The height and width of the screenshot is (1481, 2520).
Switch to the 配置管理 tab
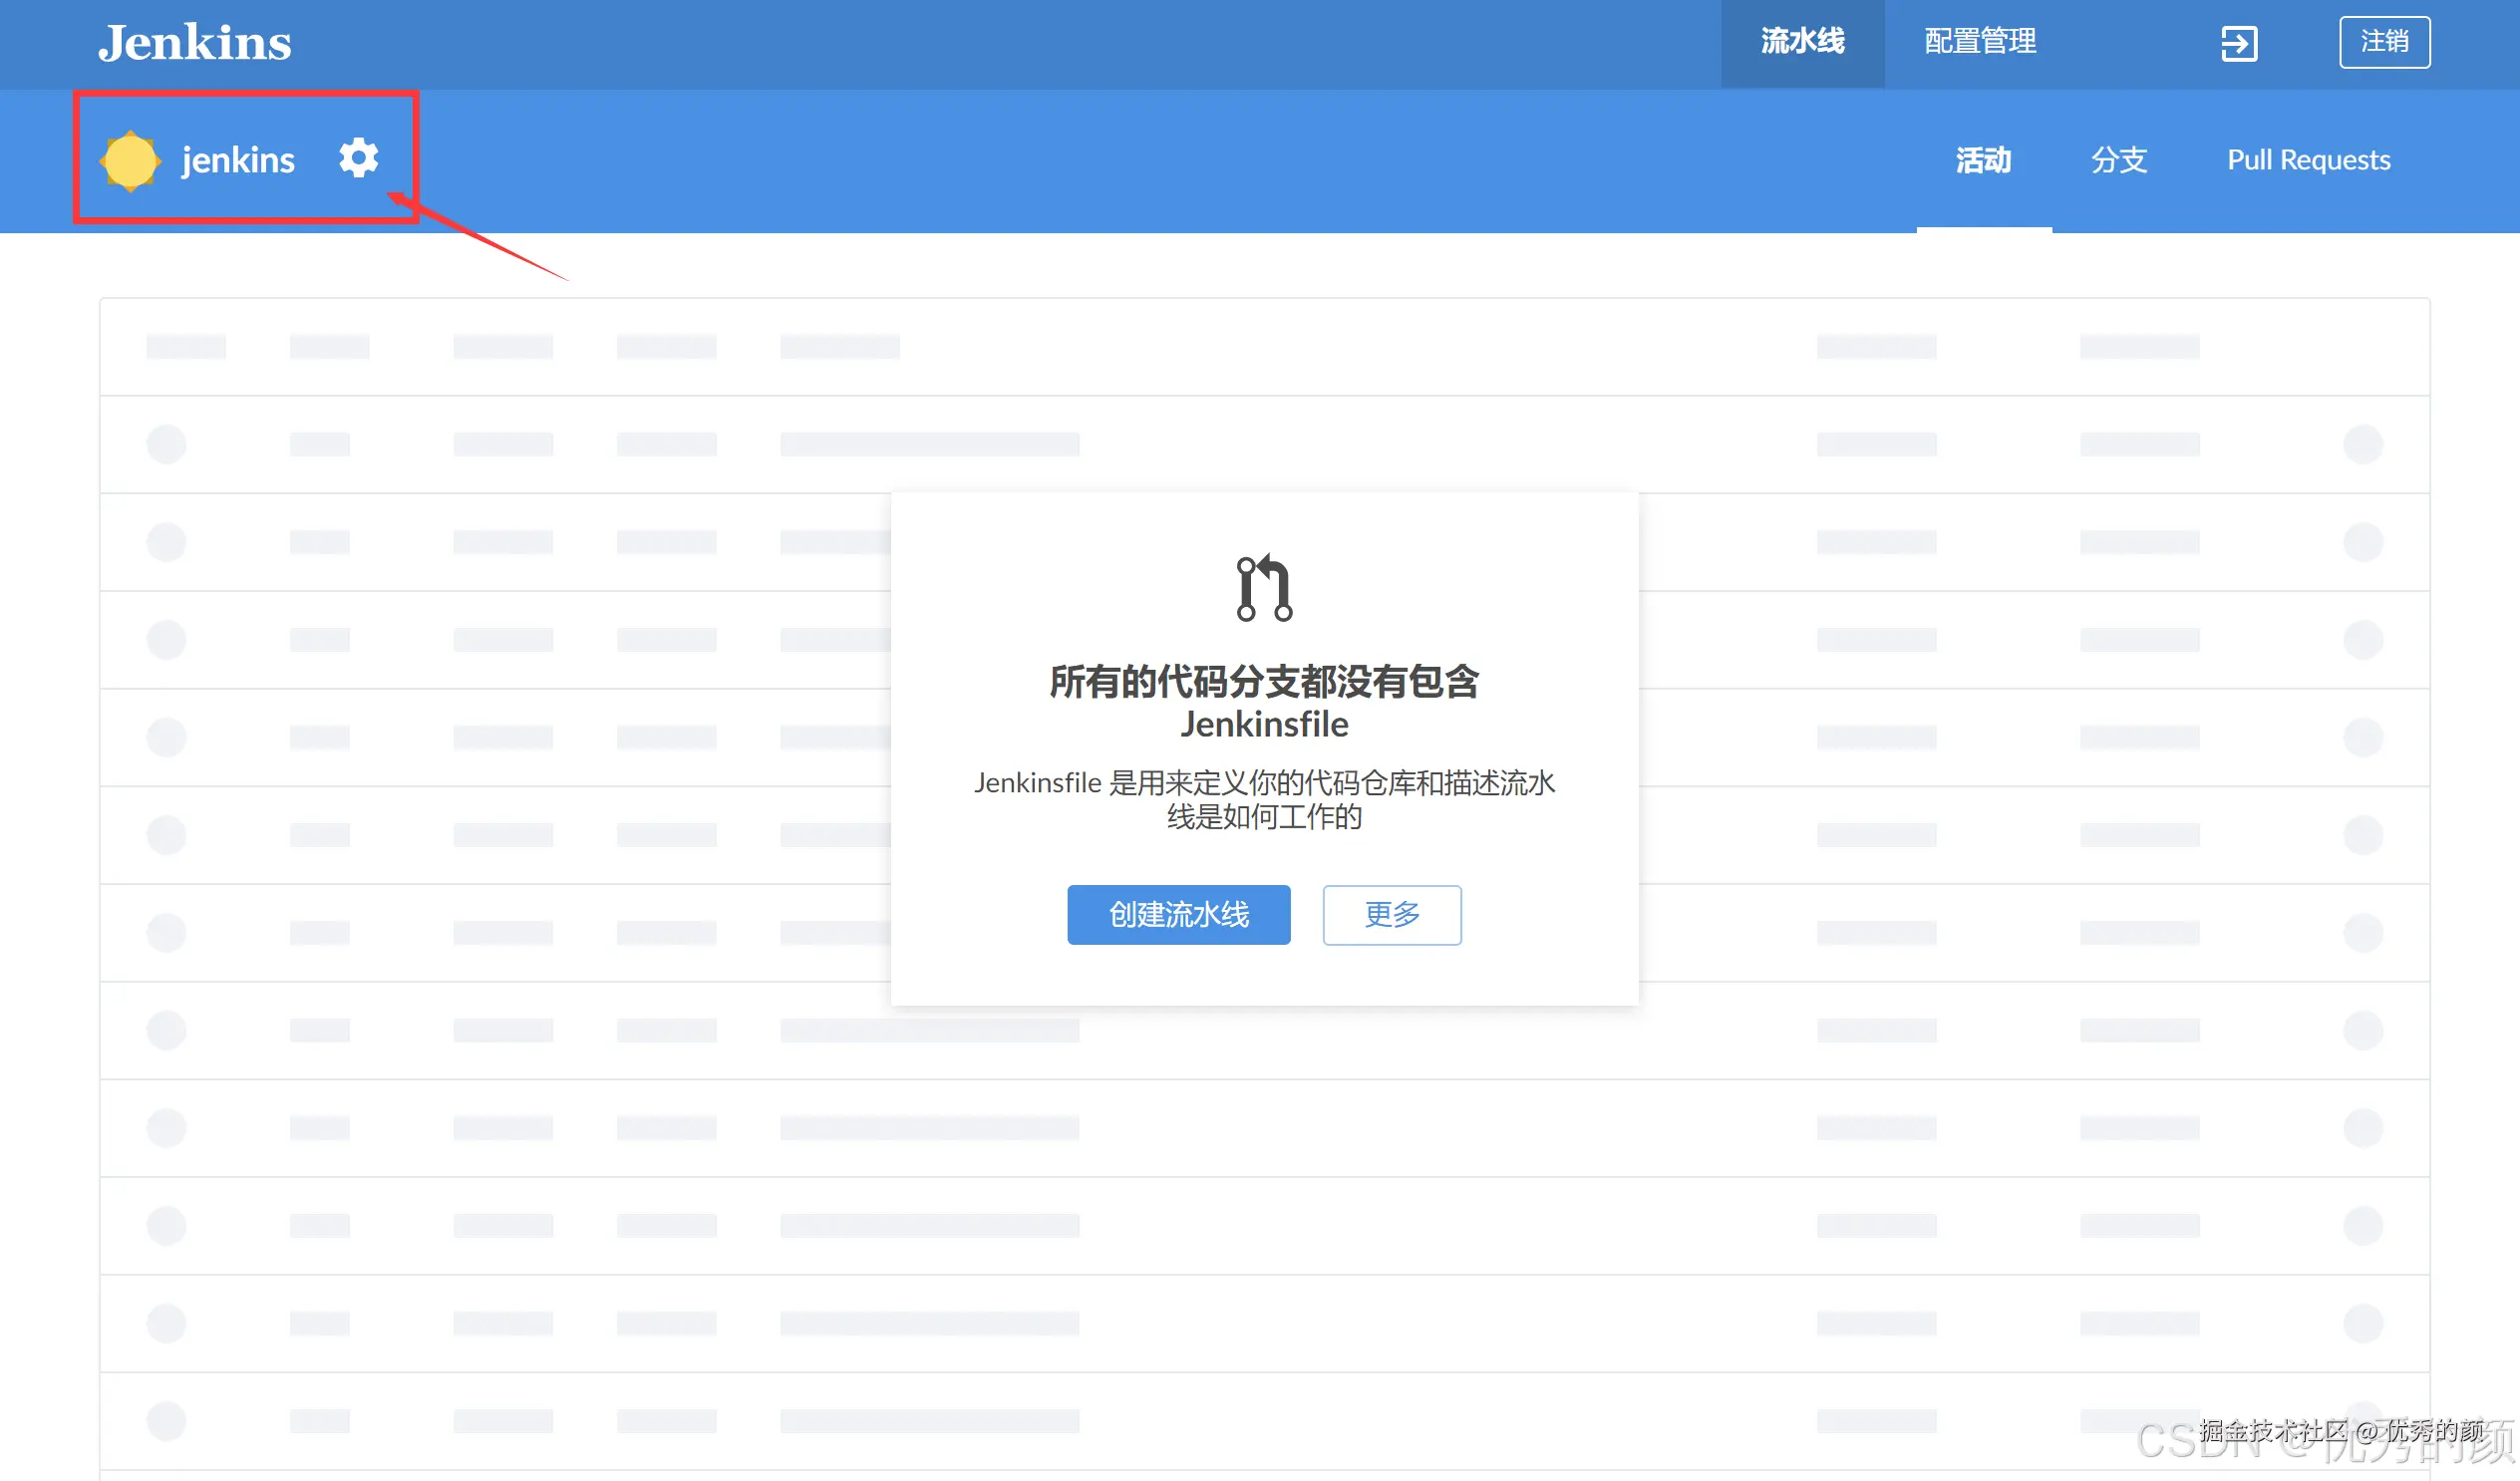pos(1978,42)
